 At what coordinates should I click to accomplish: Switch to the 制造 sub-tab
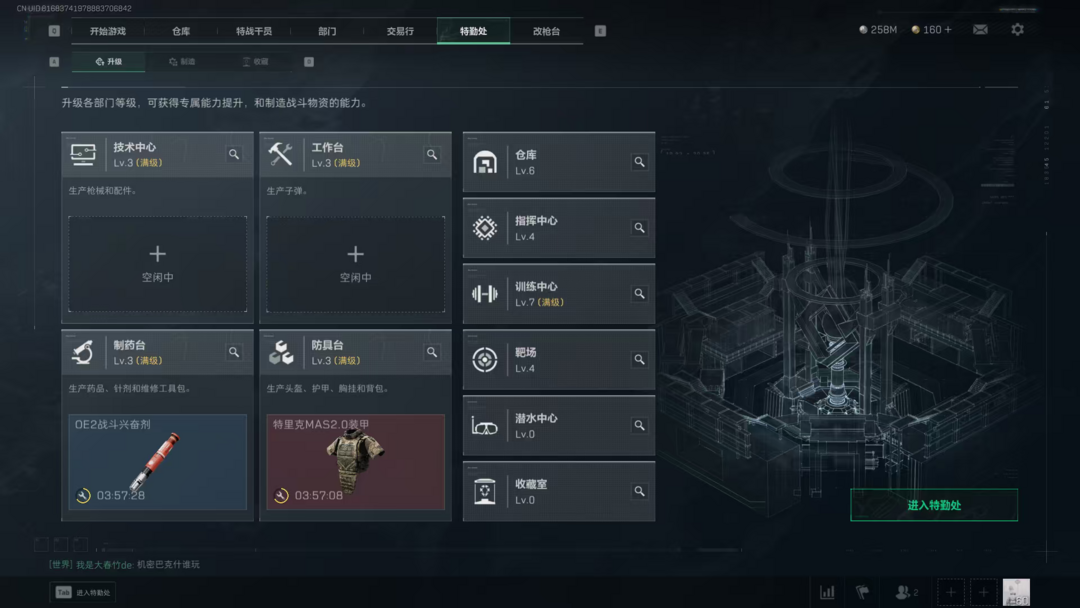(183, 61)
